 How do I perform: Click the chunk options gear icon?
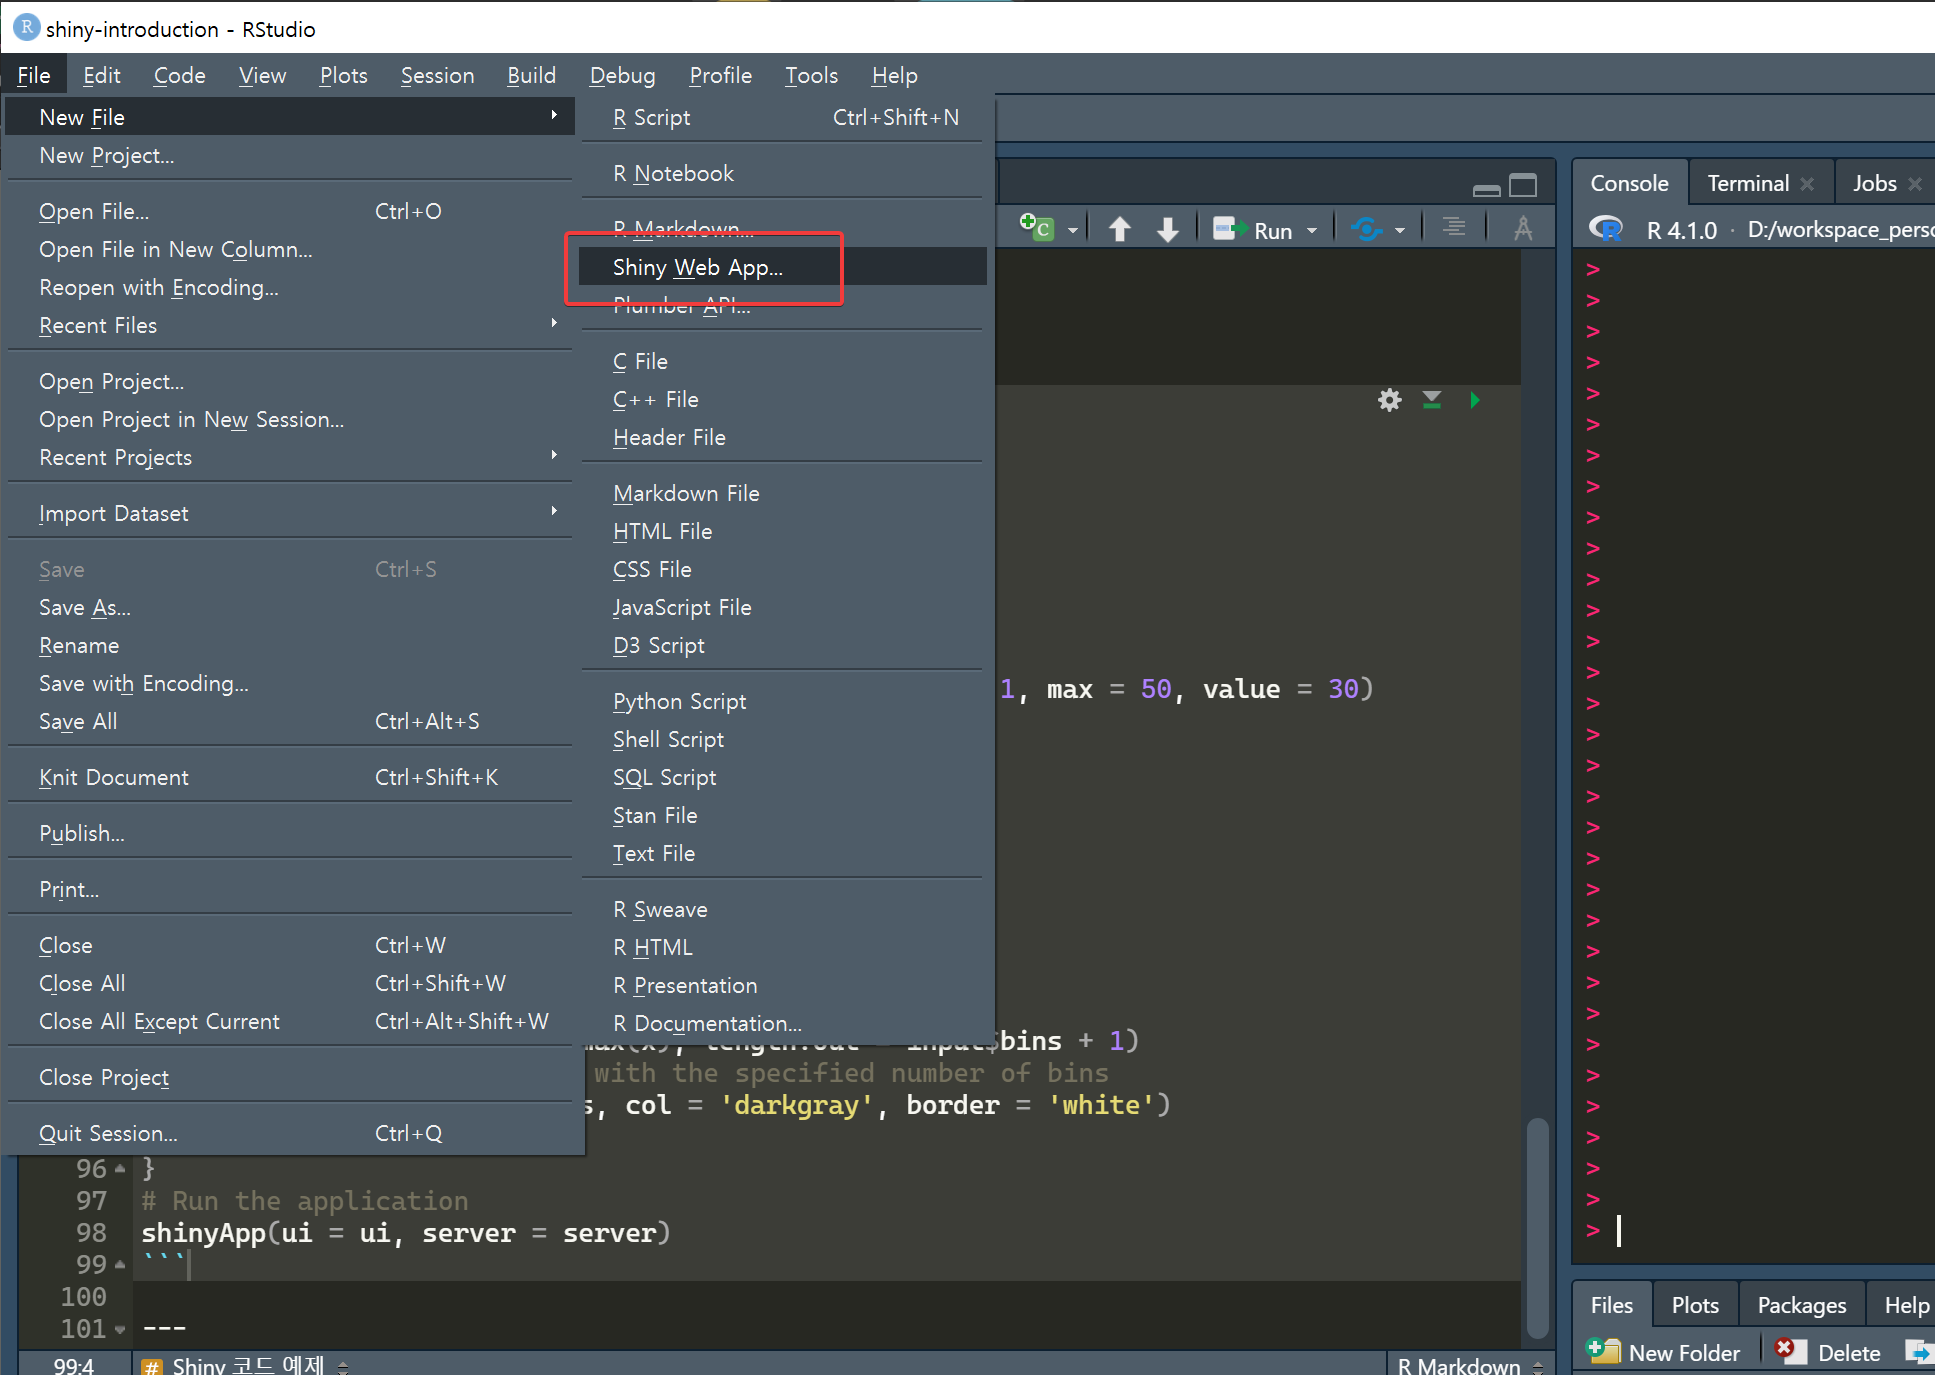(x=1389, y=401)
